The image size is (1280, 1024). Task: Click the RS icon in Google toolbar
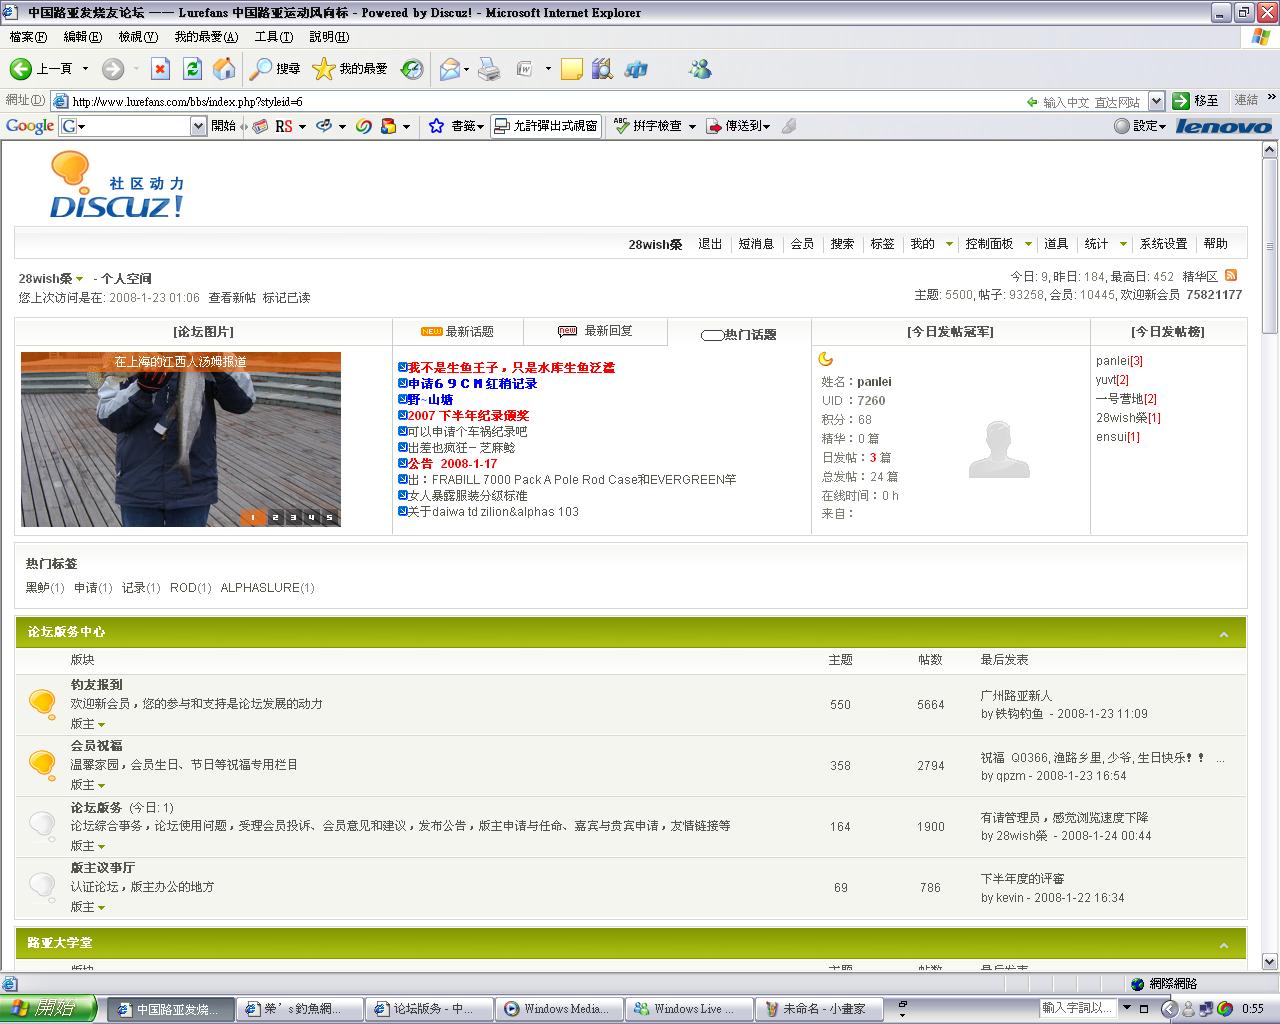pyautogui.click(x=284, y=126)
